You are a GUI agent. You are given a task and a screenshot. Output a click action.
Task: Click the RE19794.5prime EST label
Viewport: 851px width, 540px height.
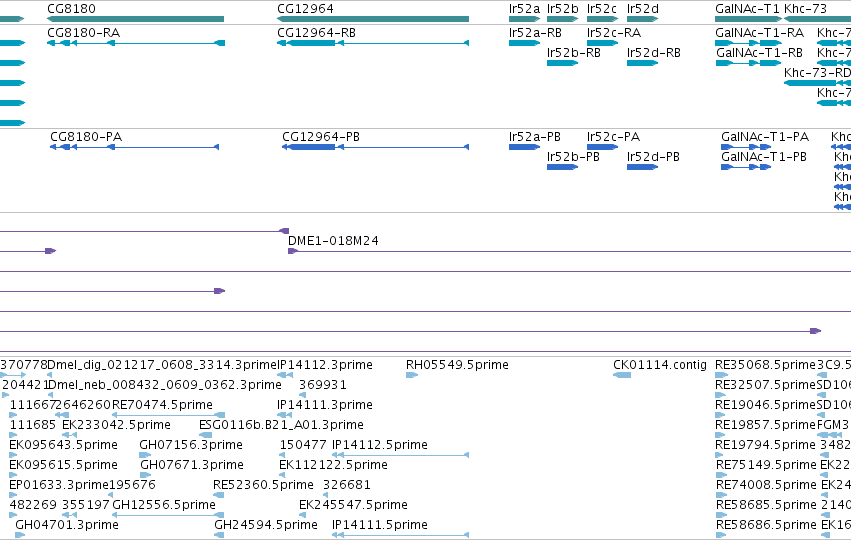[x=766, y=445]
